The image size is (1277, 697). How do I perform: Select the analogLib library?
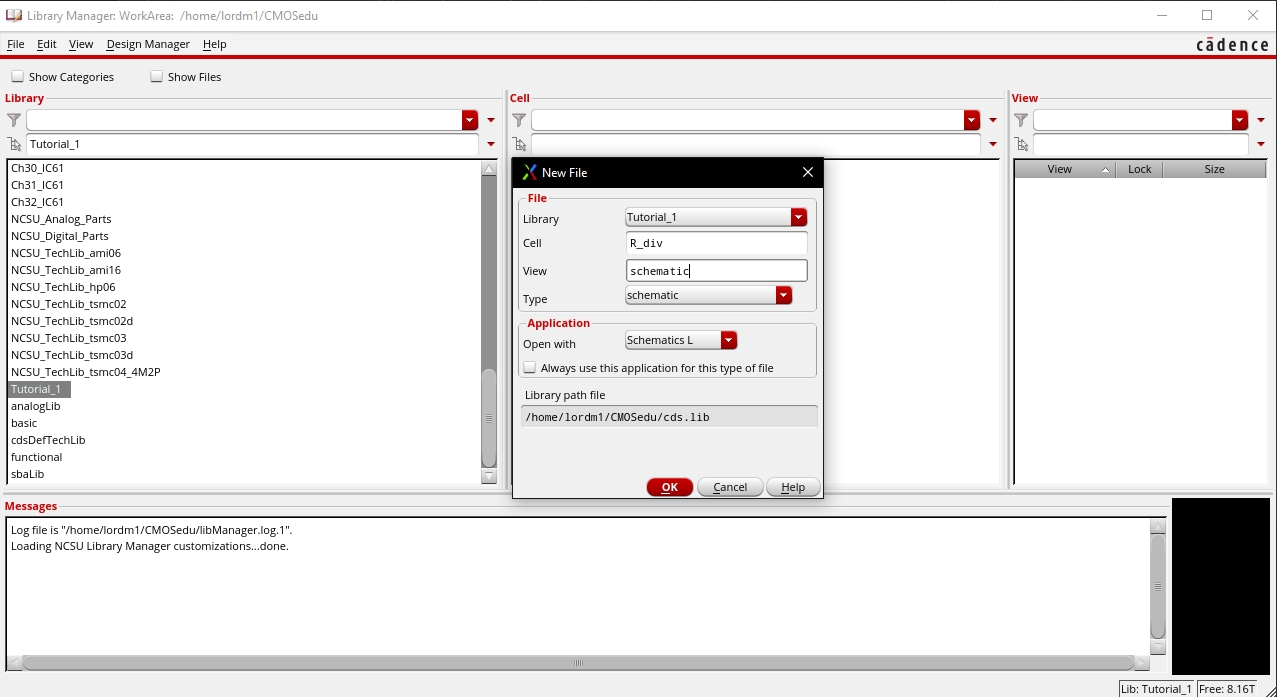click(x=36, y=406)
